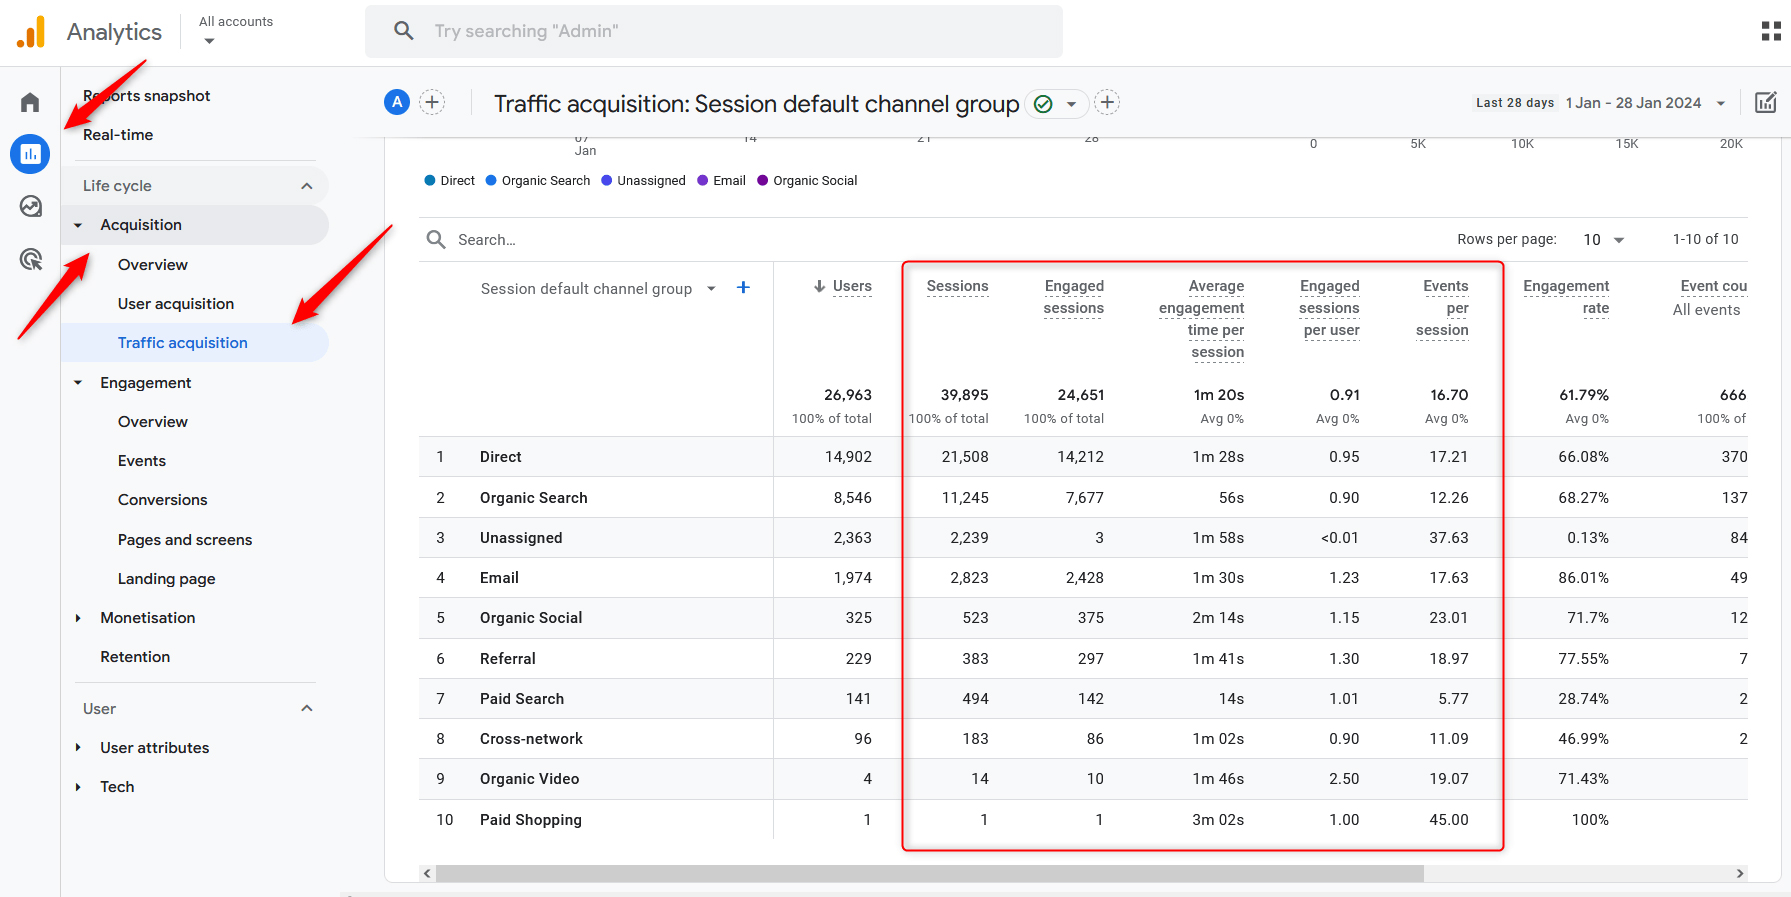This screenshot has width=1791, height=897.
Task: Open the Retention report
Action: (x=135, y=657)
